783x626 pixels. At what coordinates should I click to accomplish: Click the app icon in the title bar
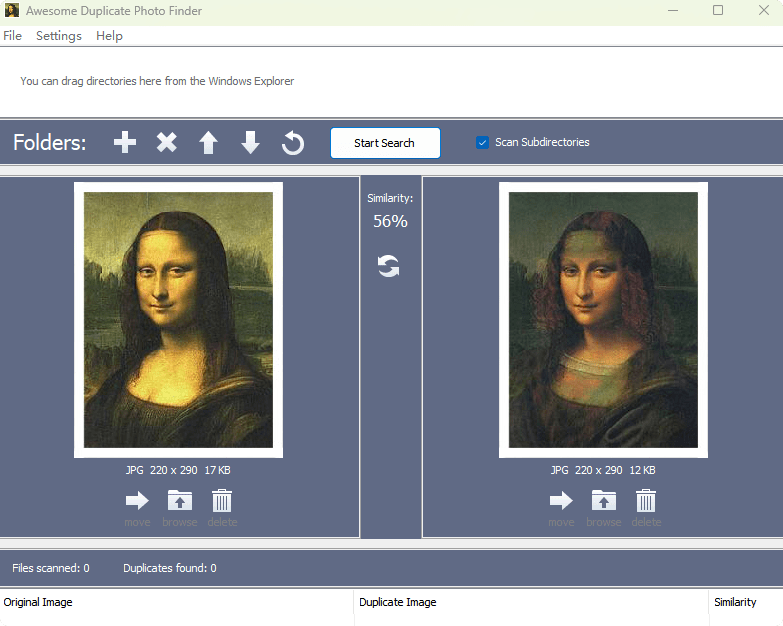(x=11, y=10)
